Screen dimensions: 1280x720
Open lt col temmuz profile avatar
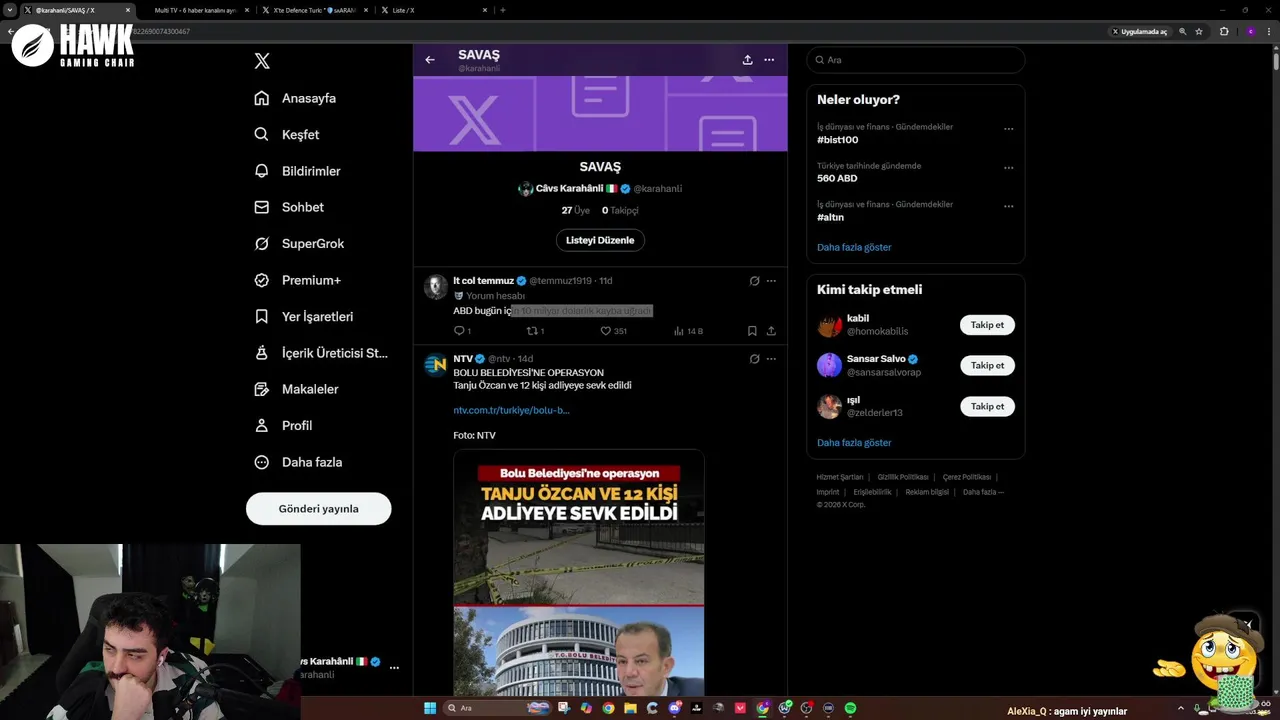click(x=436, y=287)
